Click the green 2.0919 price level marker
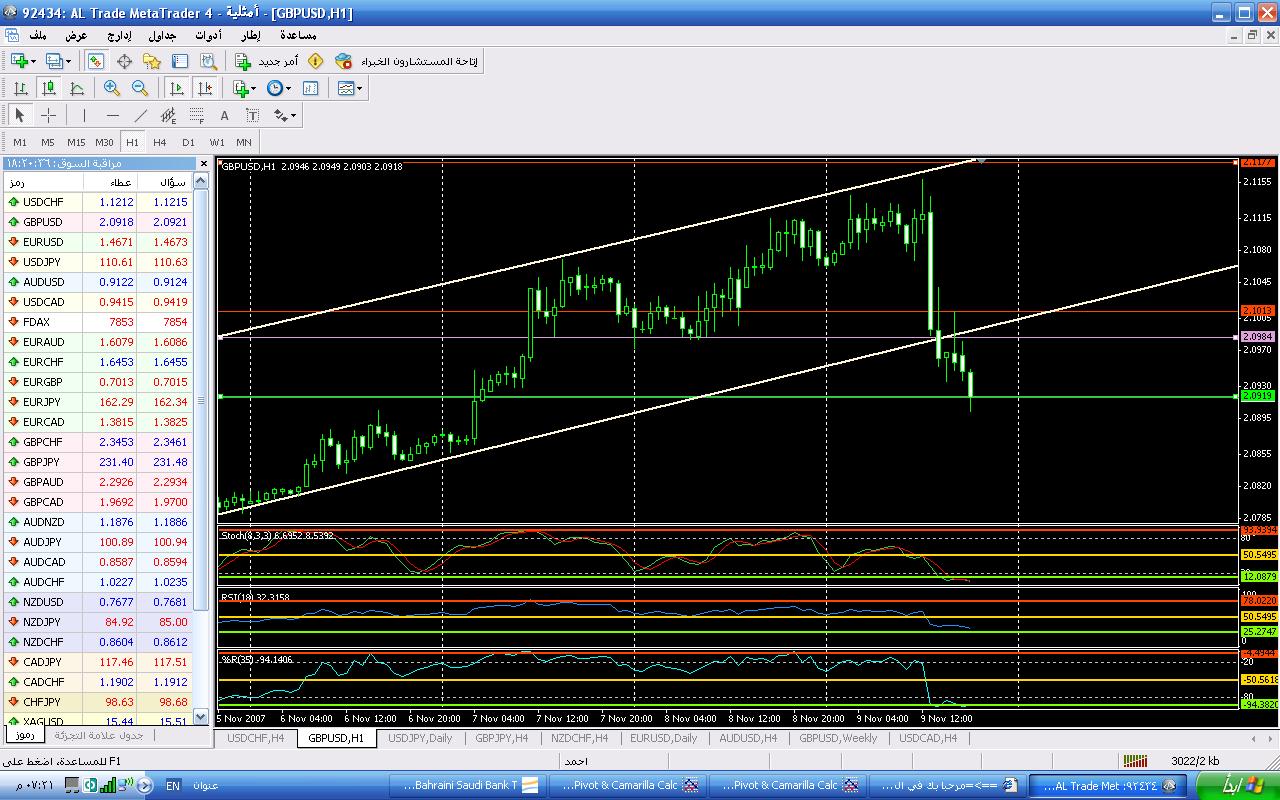The width and height of the screenshot is (1280, 800). coord(1256,396)
